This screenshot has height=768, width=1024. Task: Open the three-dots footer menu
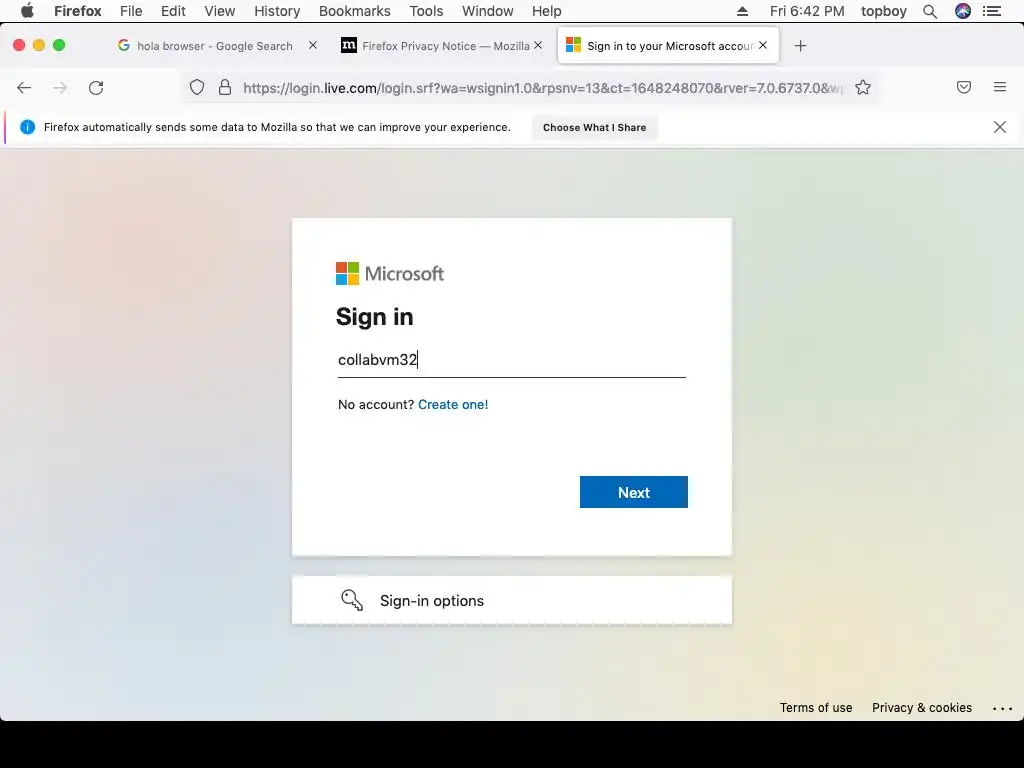pyautogui.click(x=1002, y=709)
